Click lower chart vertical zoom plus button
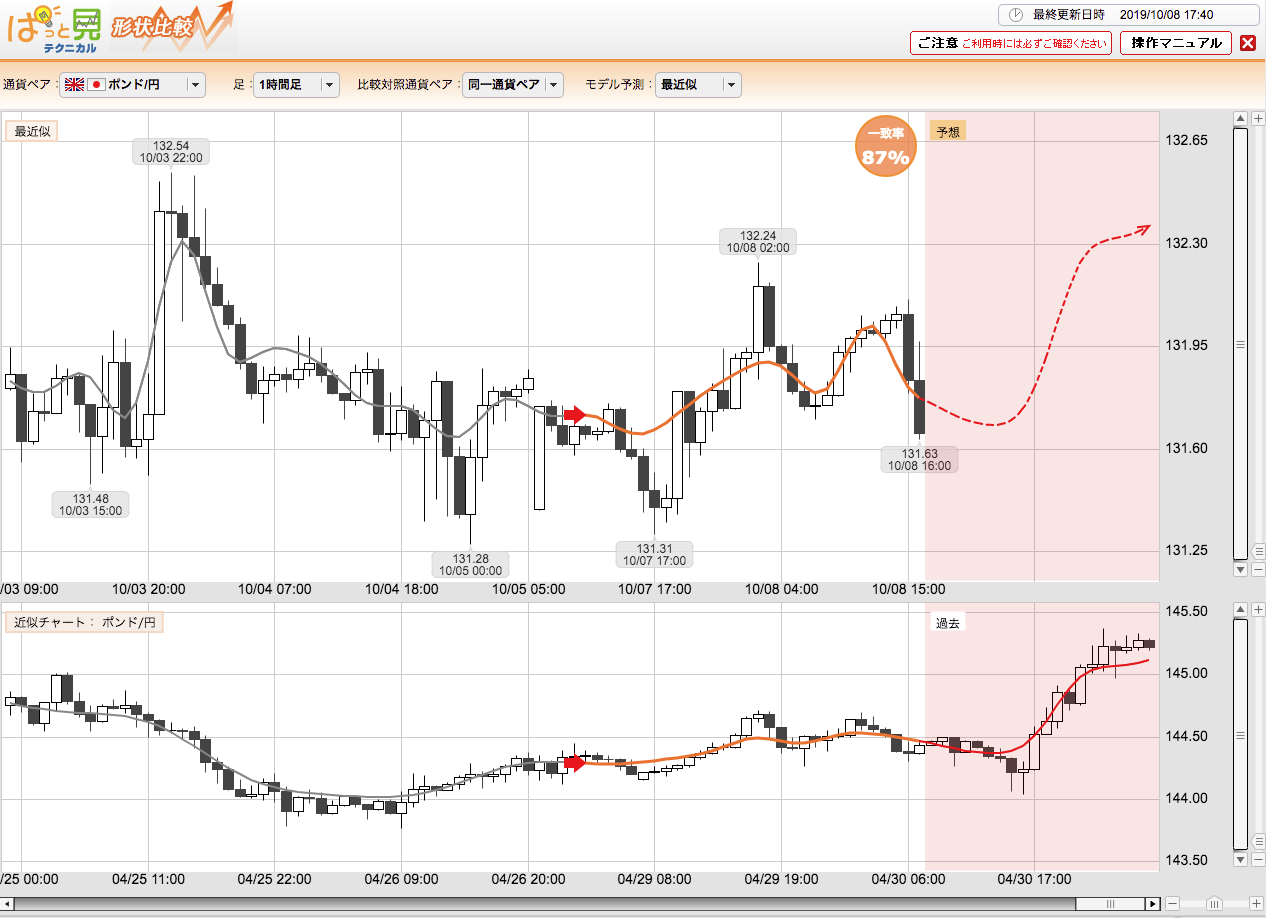The image size is (1266, 918). pyautogui.click(x=1258, y=609)
